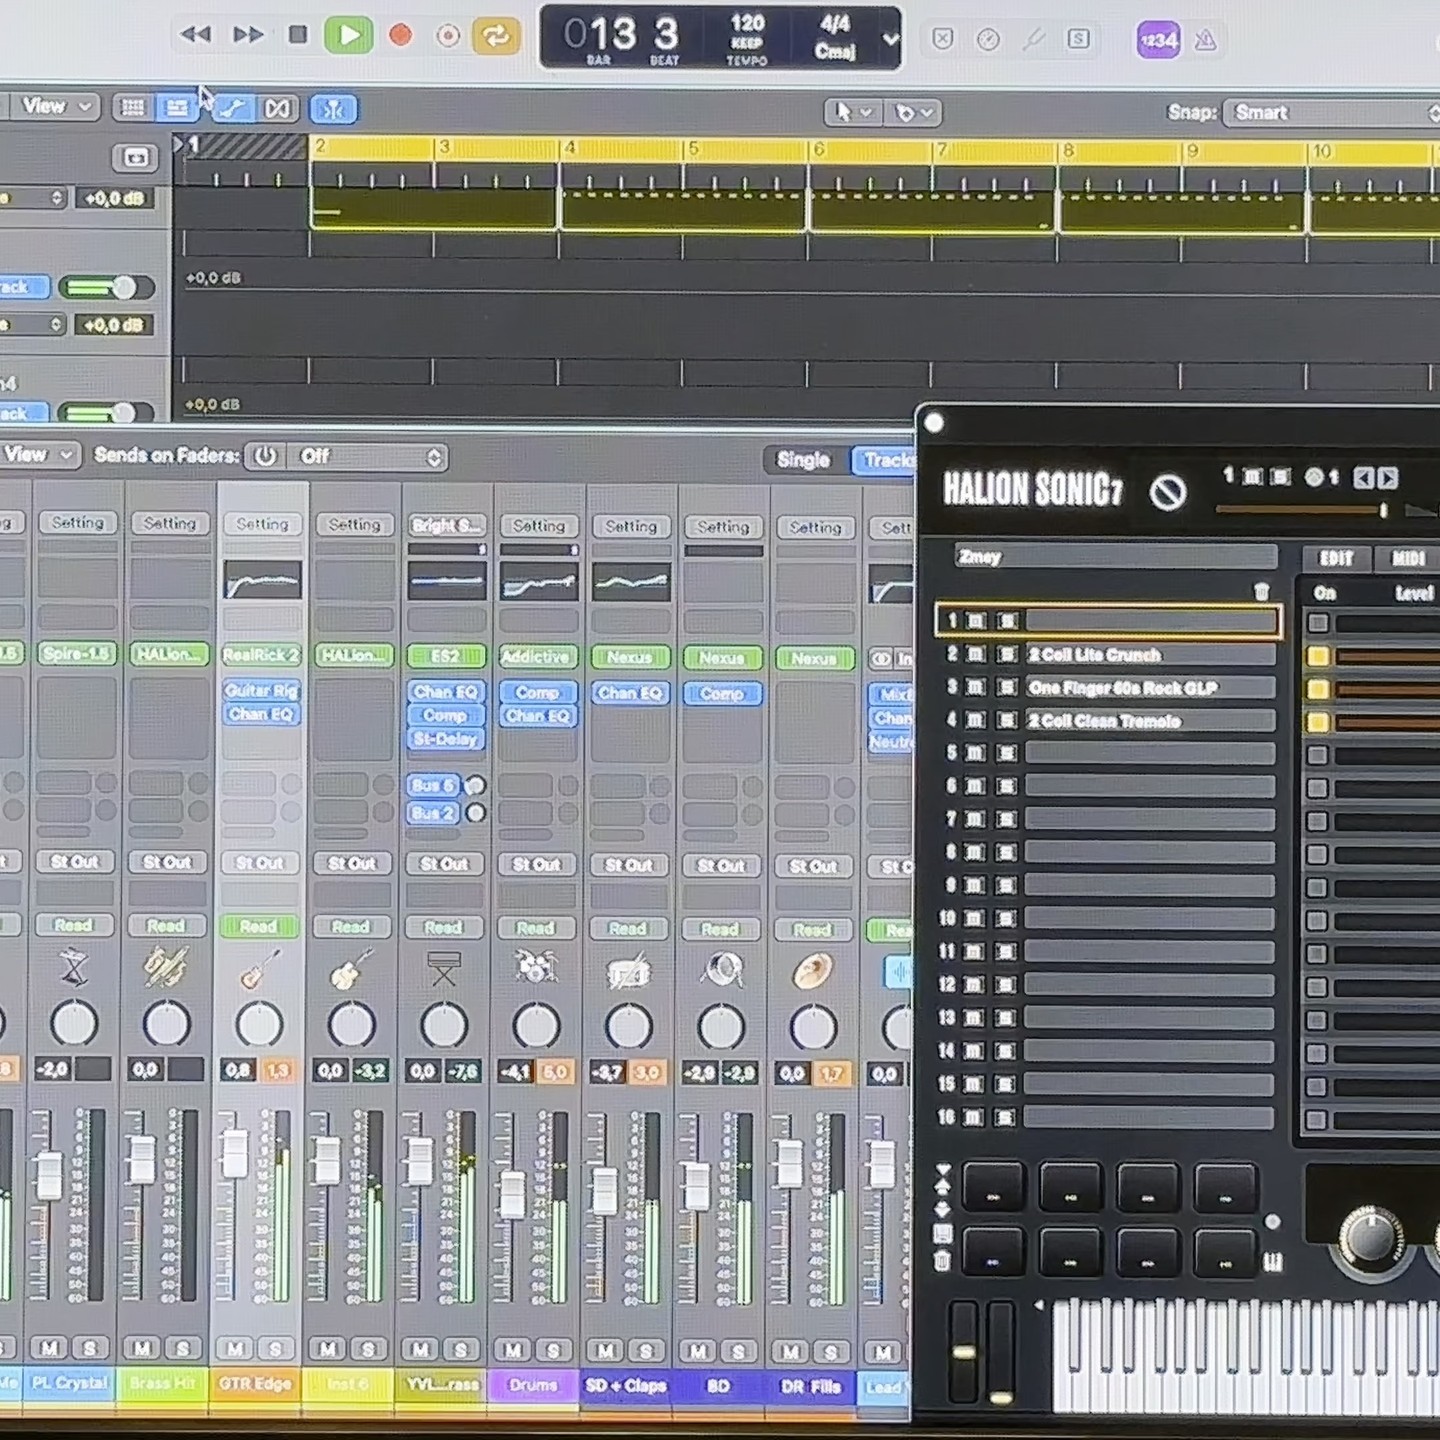Toggle the Sends on Faders power button

265,456
